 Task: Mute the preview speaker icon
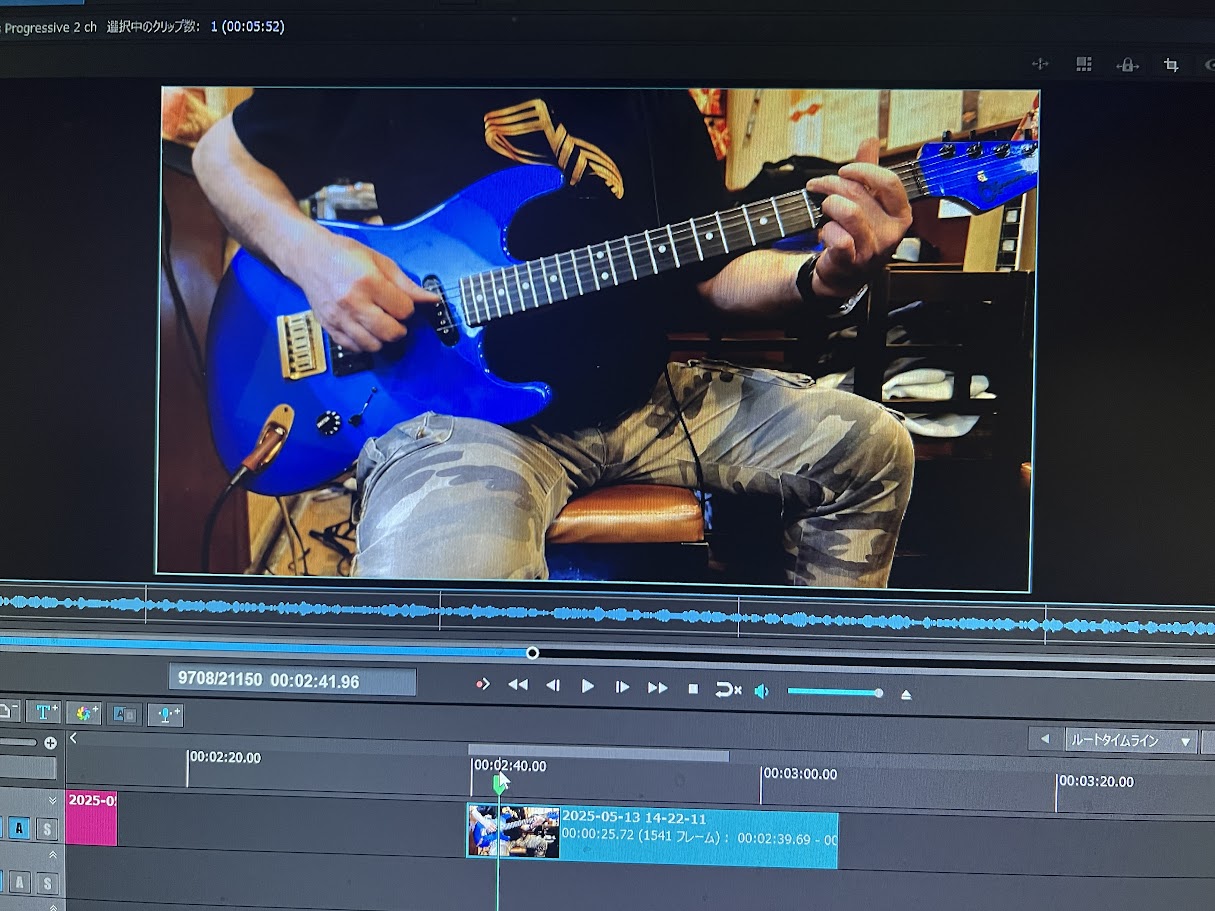(761, 691)
